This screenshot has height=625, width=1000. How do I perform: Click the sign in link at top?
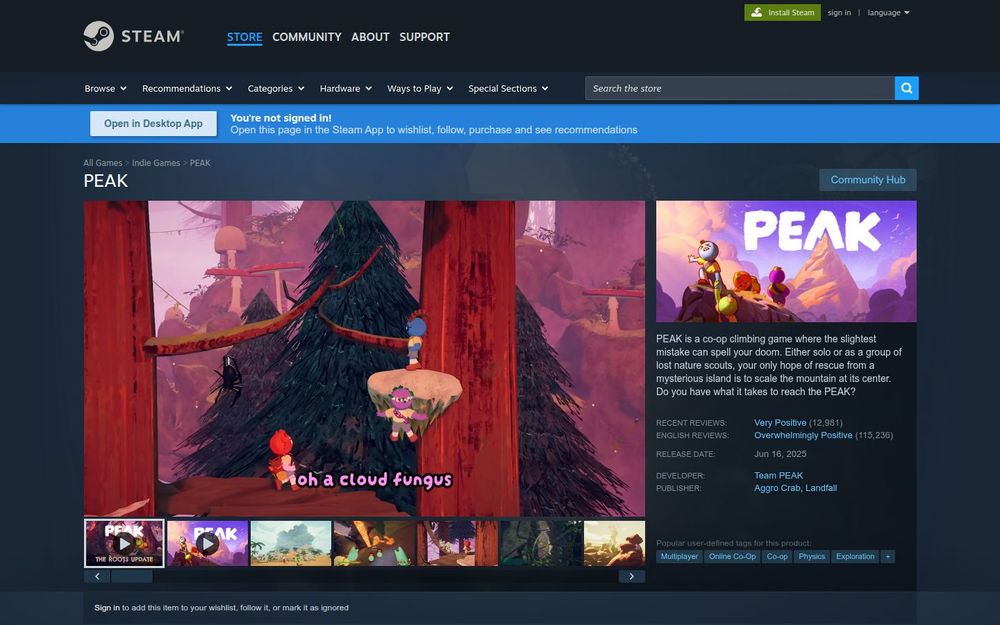839,13
